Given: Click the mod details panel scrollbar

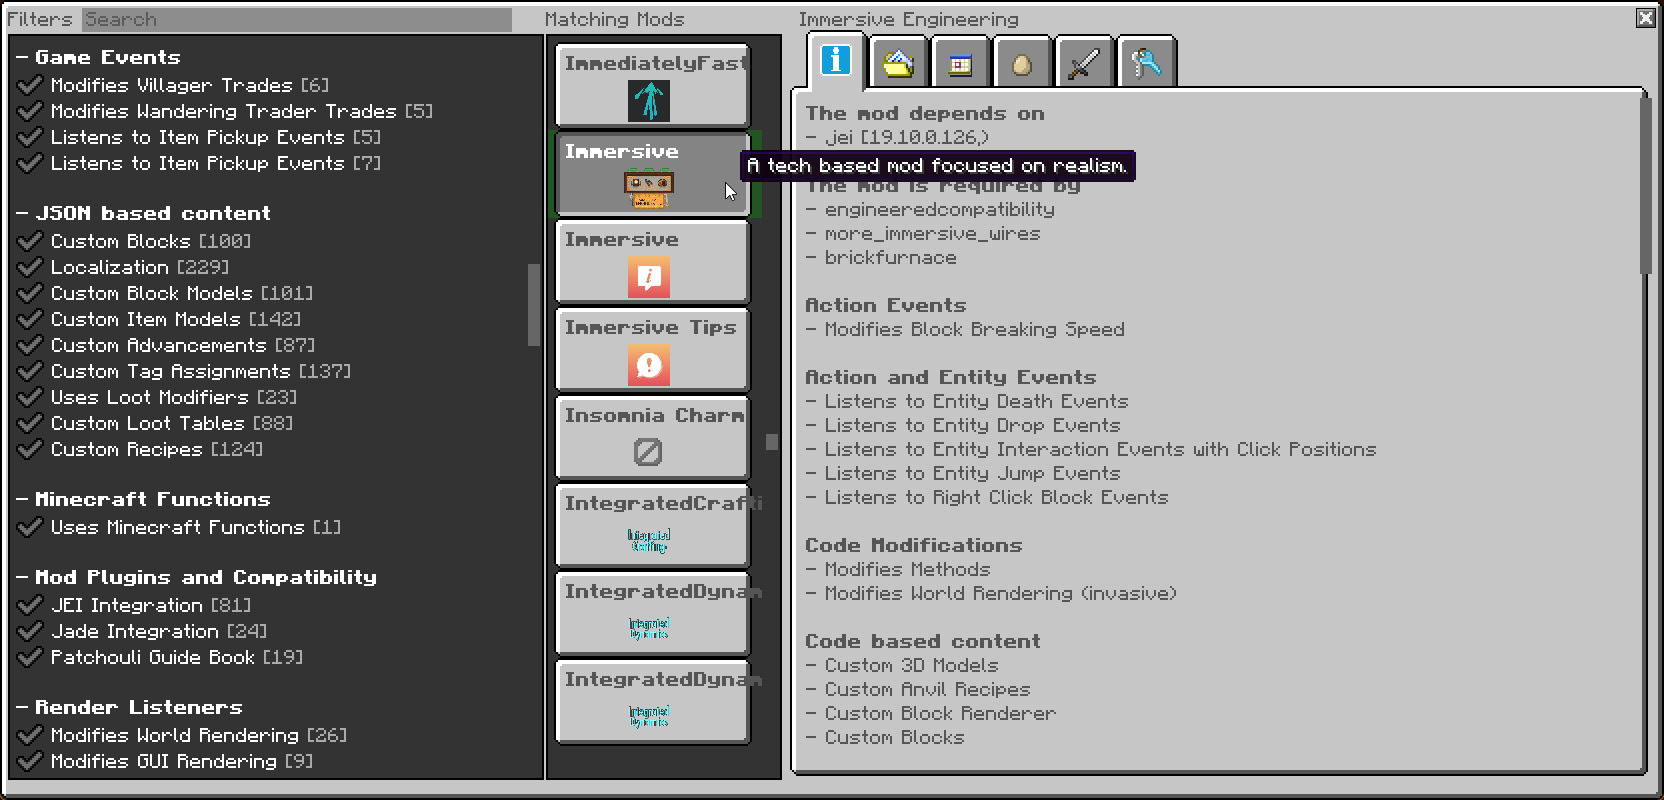Looking at the screenshot, I should (x=1645, y=185).
